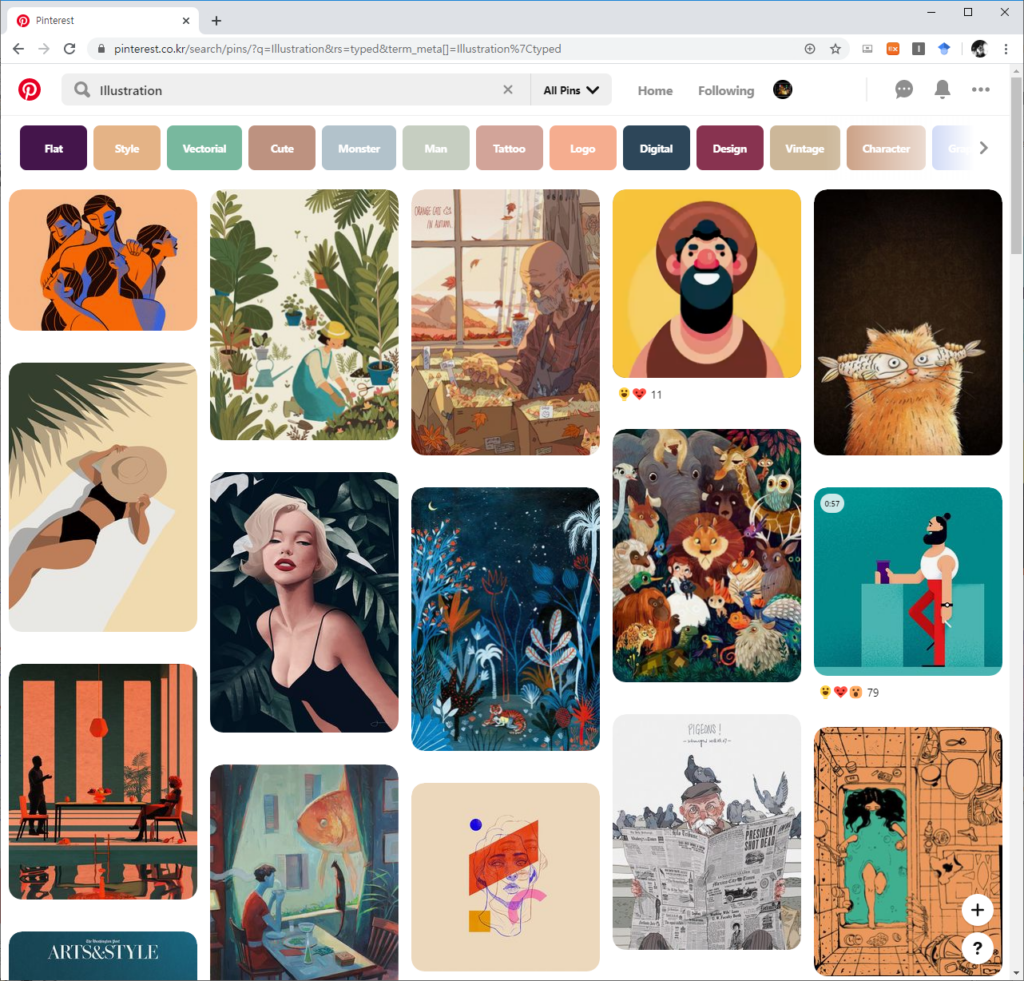Expand the All Pins dropdown
The image size is (1024, 981).
pos(571,90)
